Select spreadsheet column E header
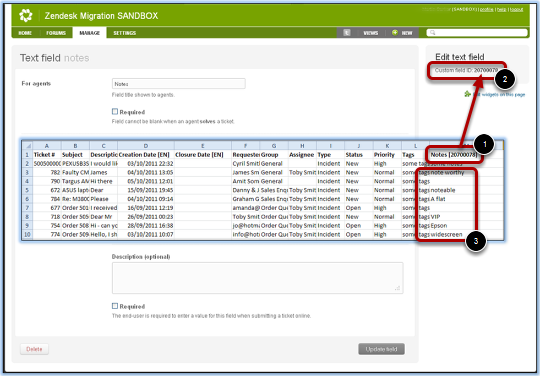Image resolution: width=540 pixels, height=376 pixels. pyautogui.click(x=202, y=146)
